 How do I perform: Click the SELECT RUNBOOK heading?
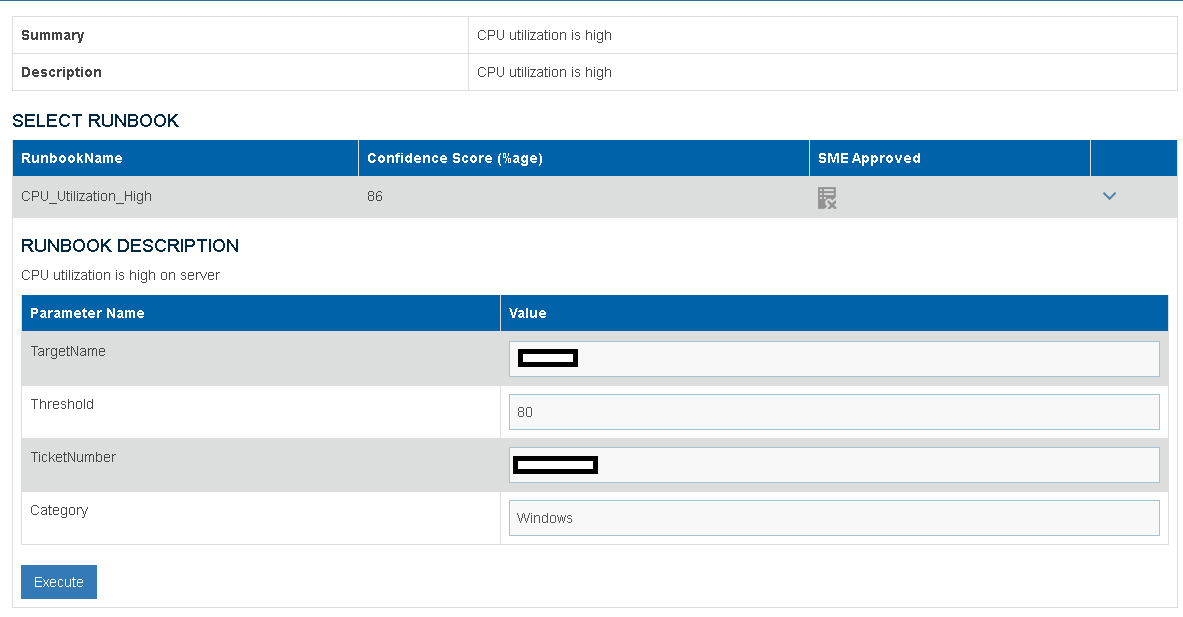[95, 121]
